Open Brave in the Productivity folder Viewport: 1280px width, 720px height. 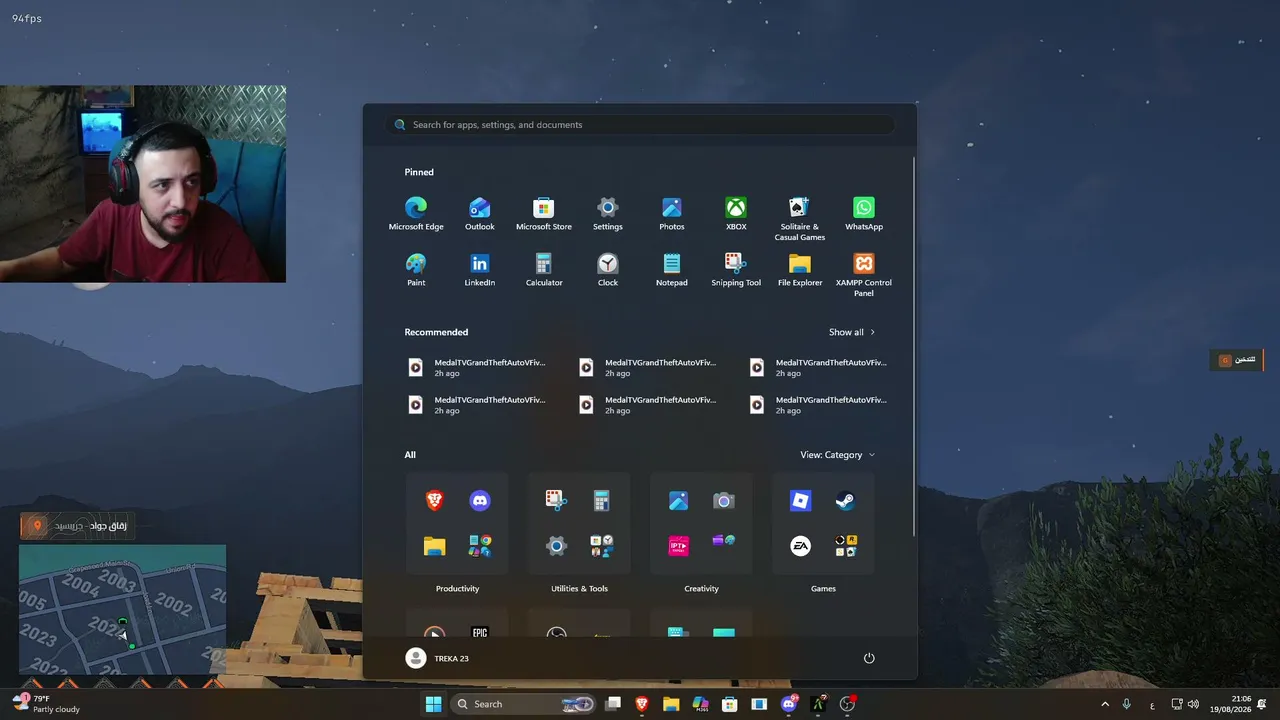pos(434,501)
